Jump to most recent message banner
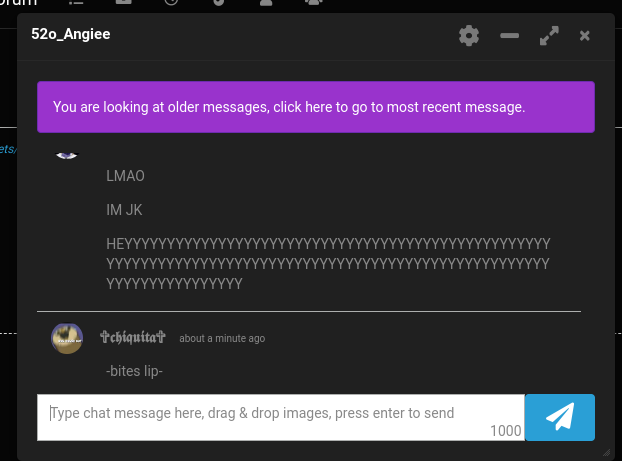This screenshot has height=461, width=622. [x=316, y=107]
